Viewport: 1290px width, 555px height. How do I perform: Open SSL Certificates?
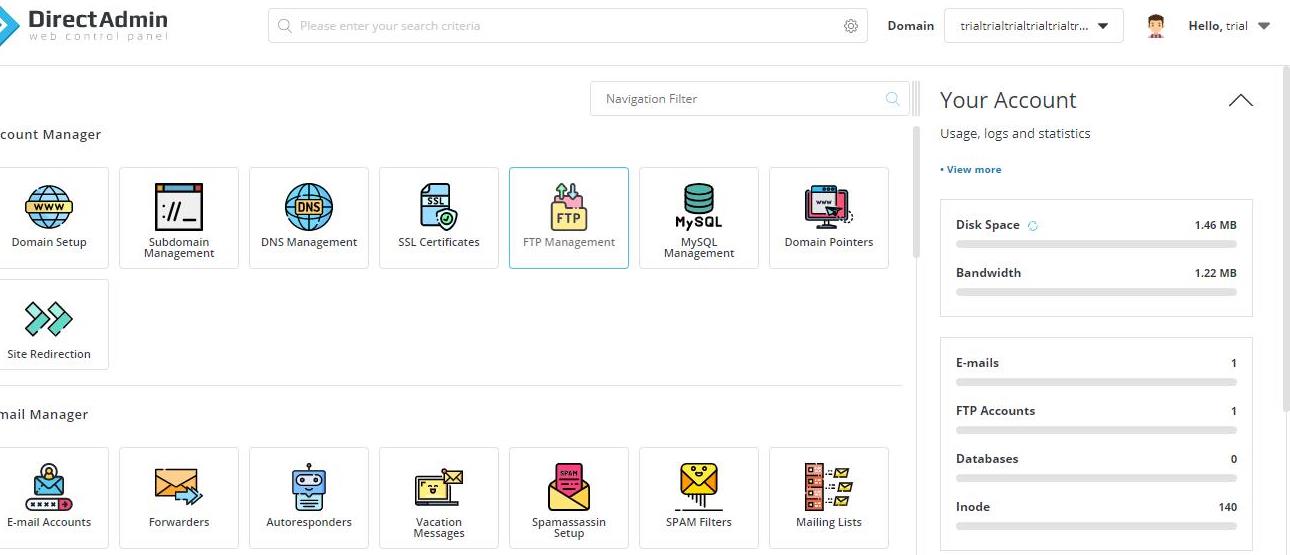pos(439,217)
